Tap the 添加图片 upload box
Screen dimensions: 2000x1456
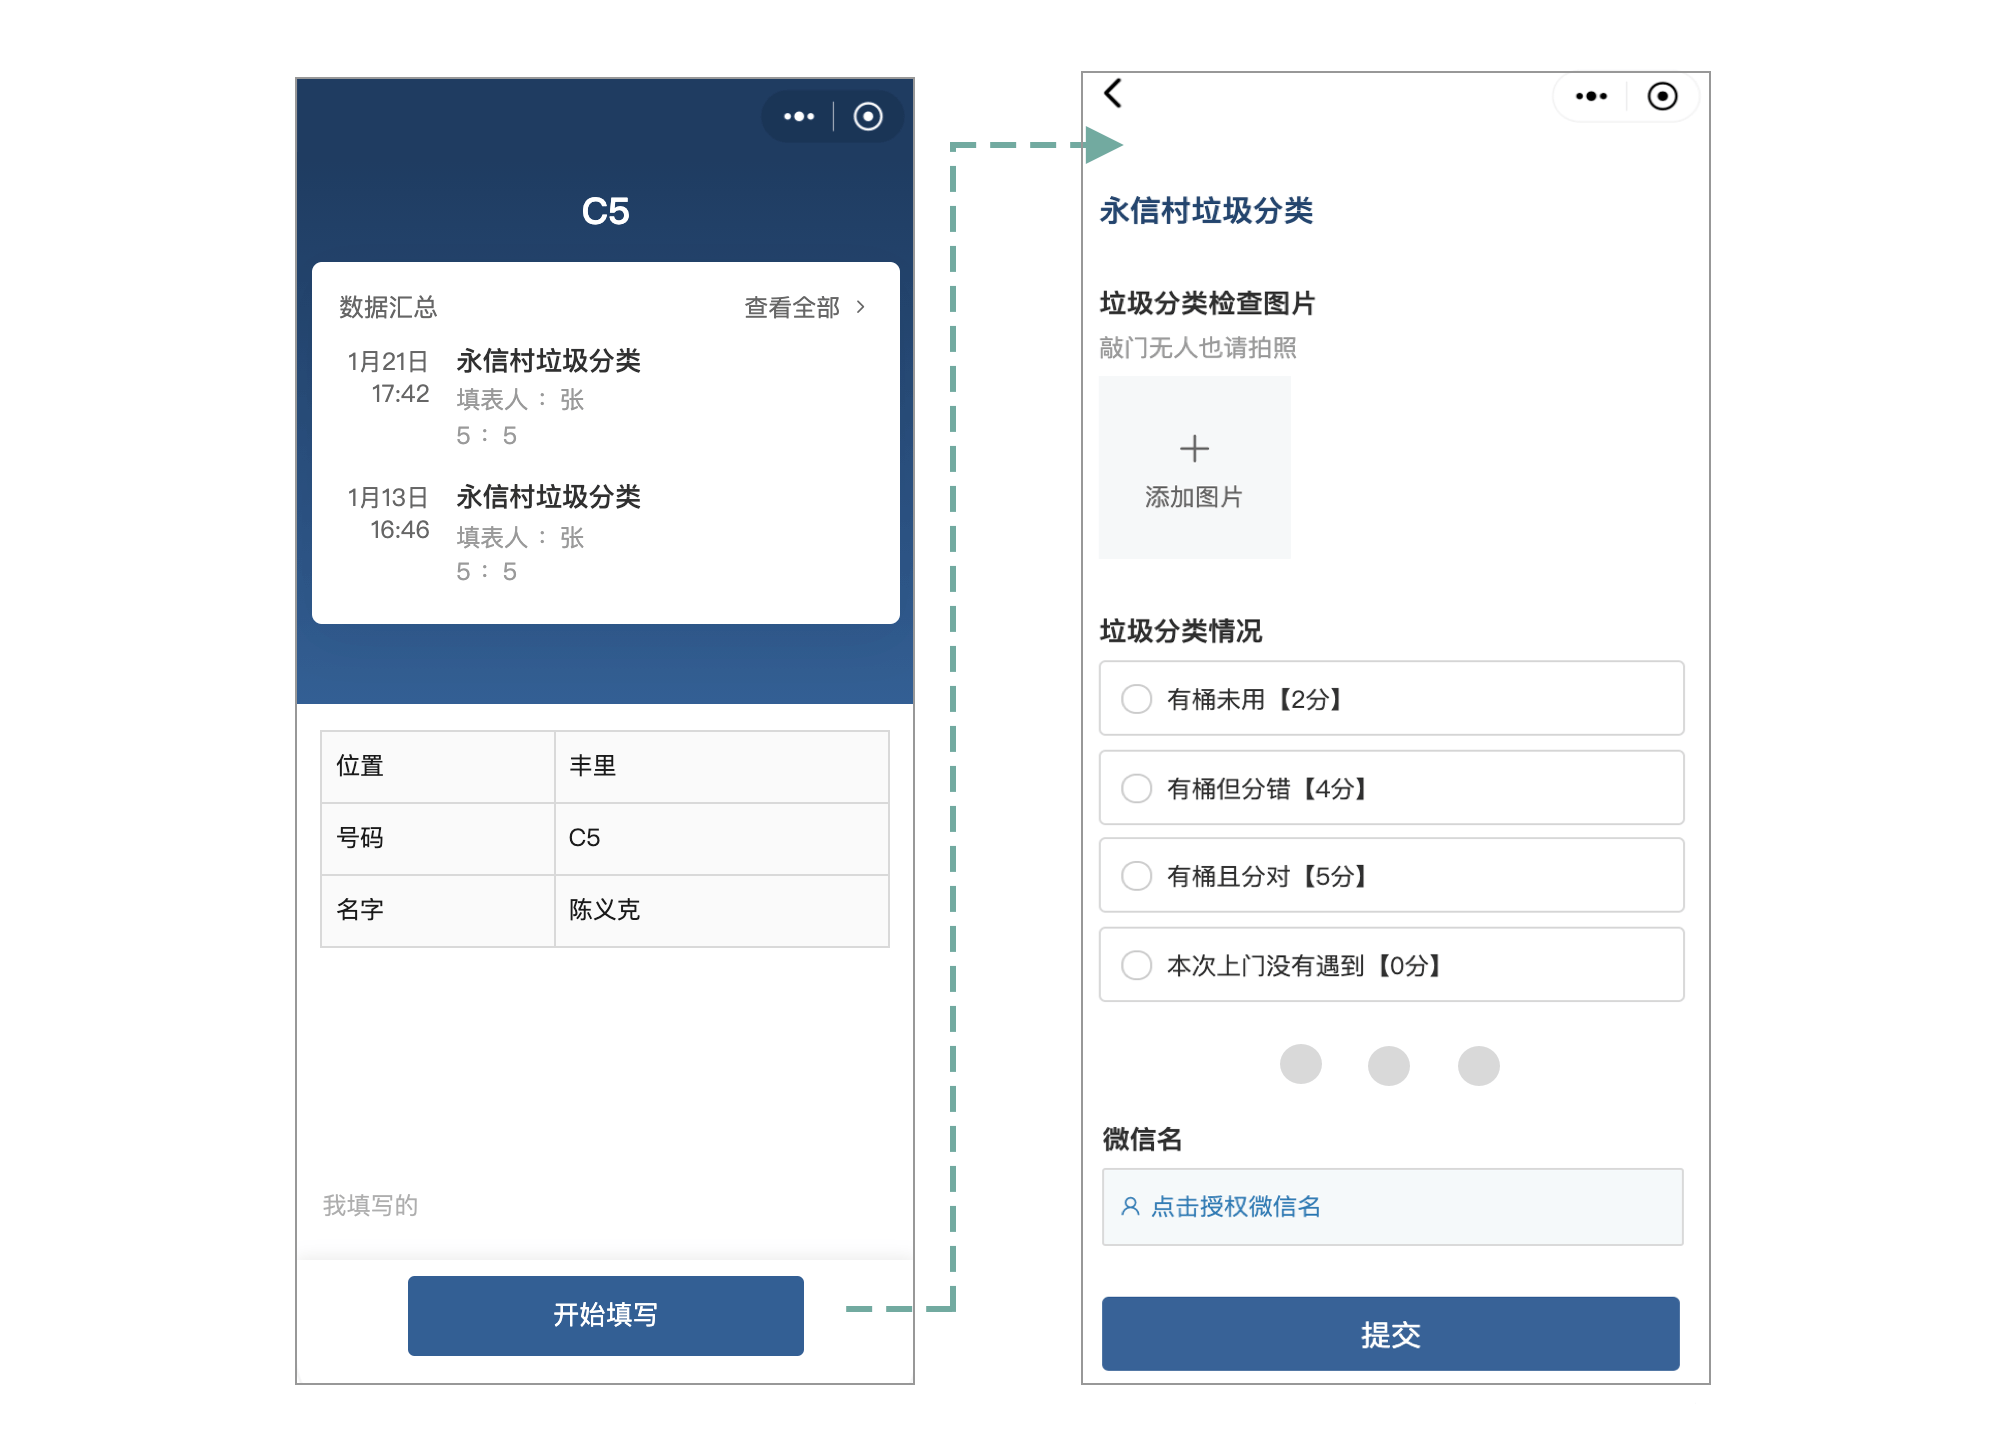1194,497
